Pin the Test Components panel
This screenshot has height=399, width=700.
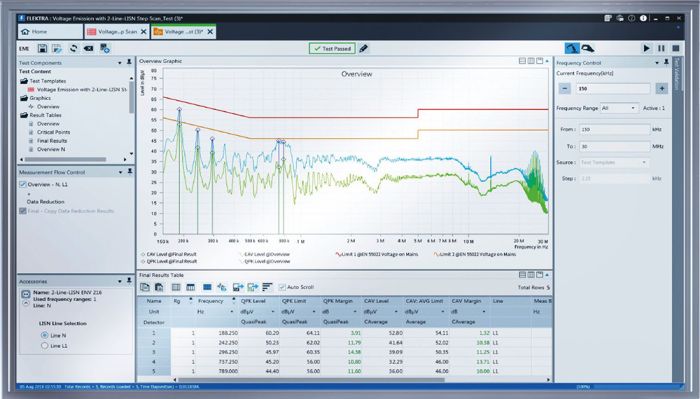(129, 62)
